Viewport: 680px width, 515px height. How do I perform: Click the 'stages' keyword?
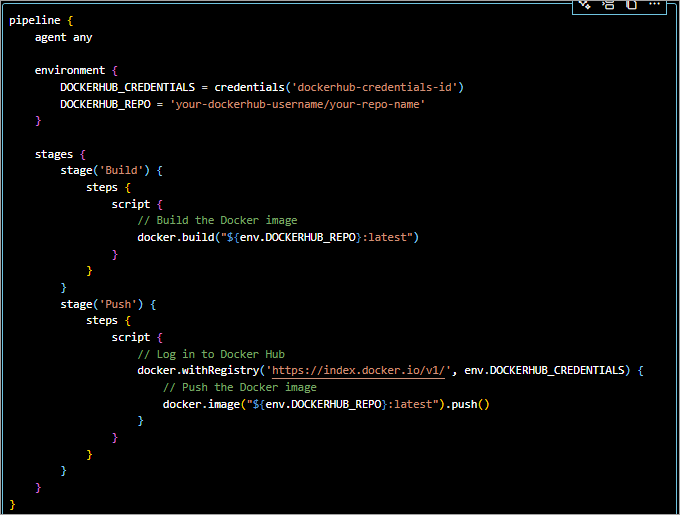(x=54, y=154)
